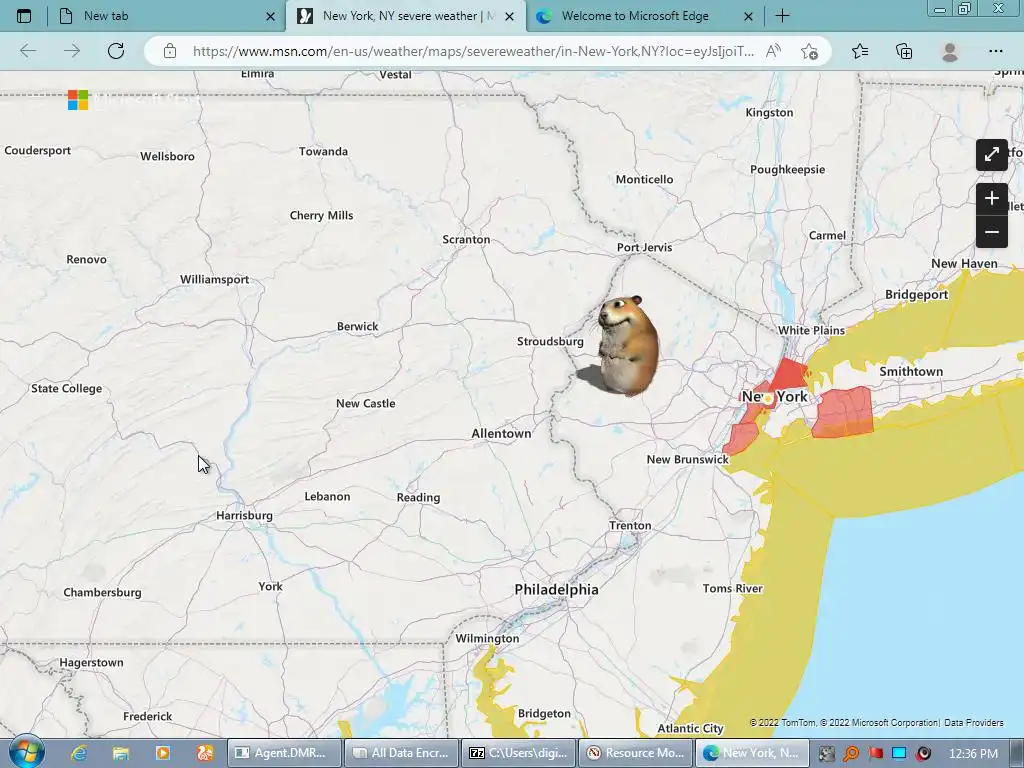This screenshot has height=768, width=1024.
Task: Switch to Edge New York taskbar button
Action: point(752,753)
